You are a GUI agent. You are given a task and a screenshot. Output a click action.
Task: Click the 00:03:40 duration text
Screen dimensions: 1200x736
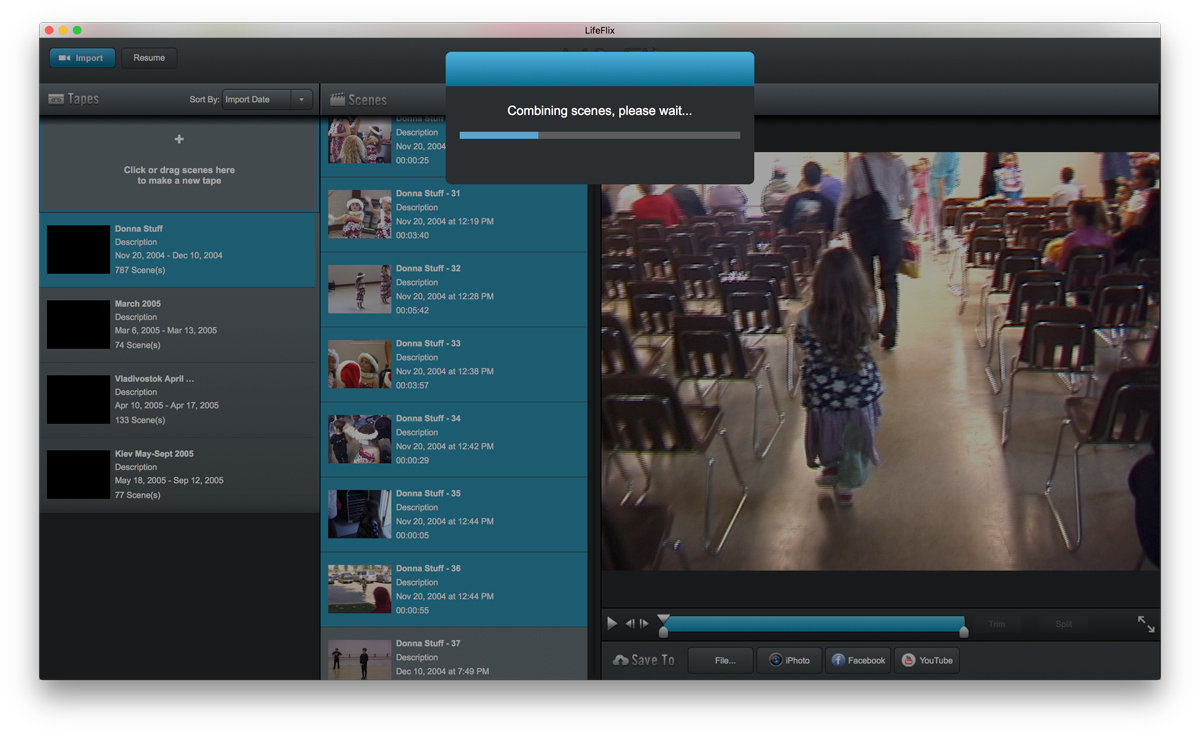[412, 236]
